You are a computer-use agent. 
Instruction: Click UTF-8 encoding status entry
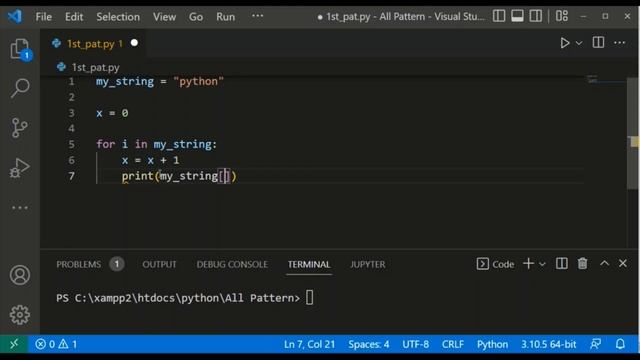click(x=416, y=344)
